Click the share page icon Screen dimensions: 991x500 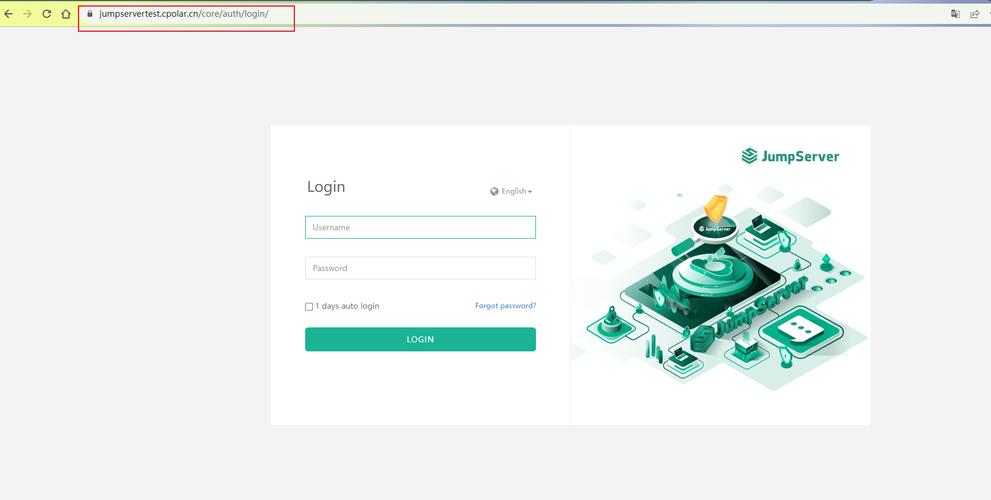pyautogui.click(x=975, y=14)
